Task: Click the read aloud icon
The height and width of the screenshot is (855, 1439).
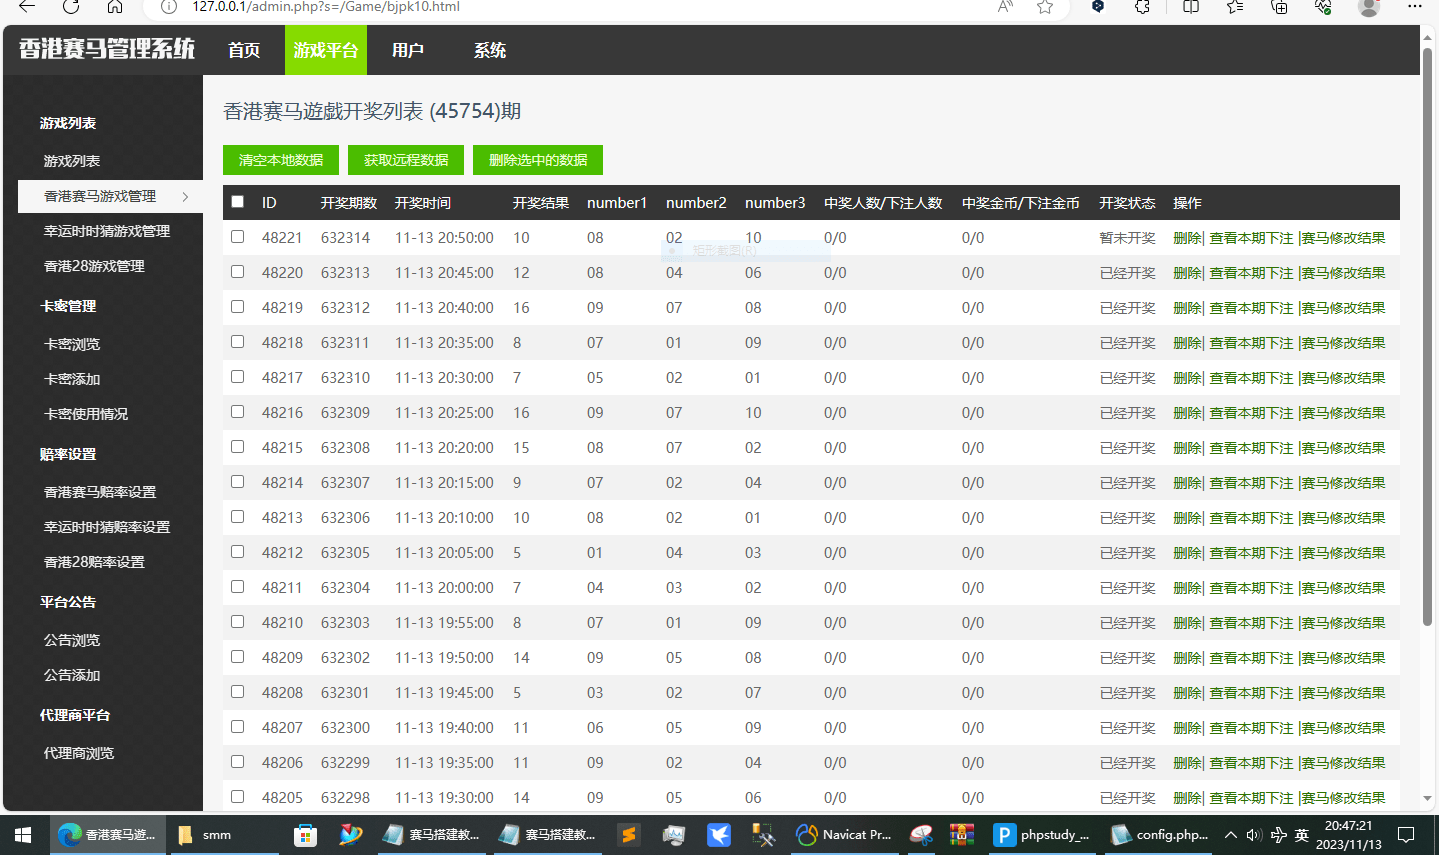Action: pos(1005,6)
